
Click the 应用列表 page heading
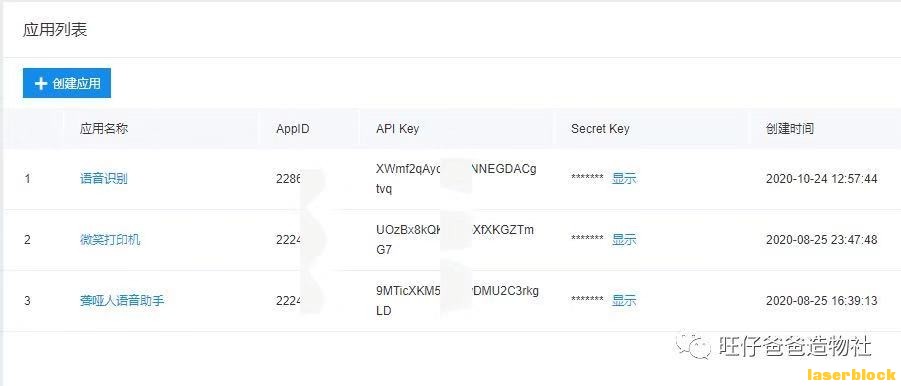[55, 30]
